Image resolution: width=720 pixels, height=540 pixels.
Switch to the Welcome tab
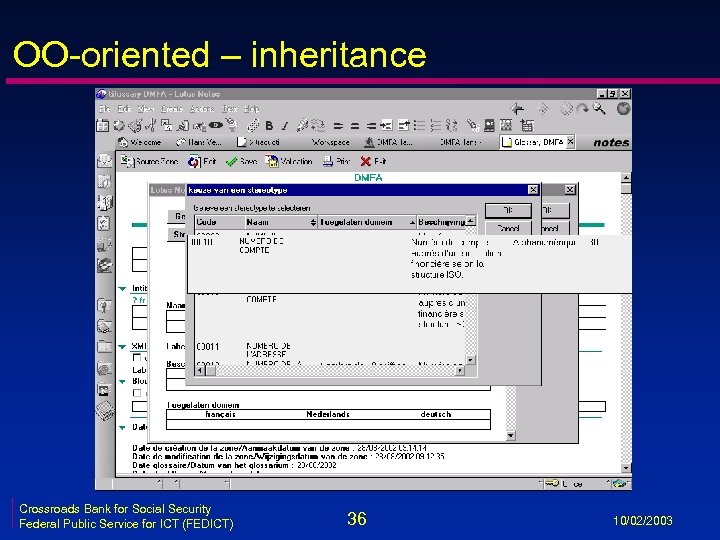pyautogui.click(x=140, y=142)
